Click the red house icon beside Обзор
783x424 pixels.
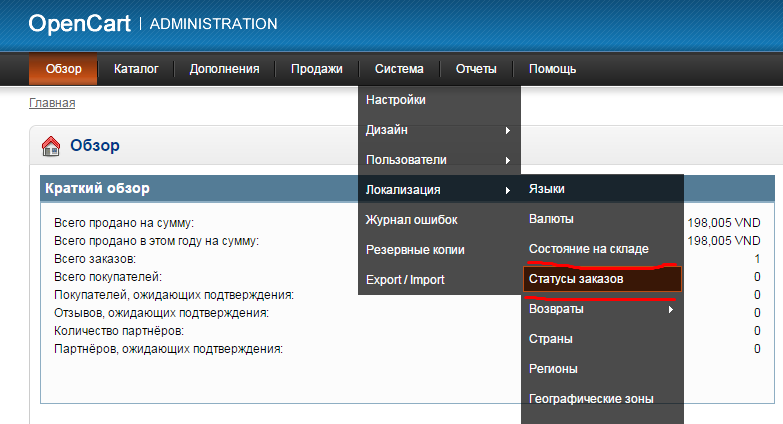pyautogui.click(x=50, y=146)
